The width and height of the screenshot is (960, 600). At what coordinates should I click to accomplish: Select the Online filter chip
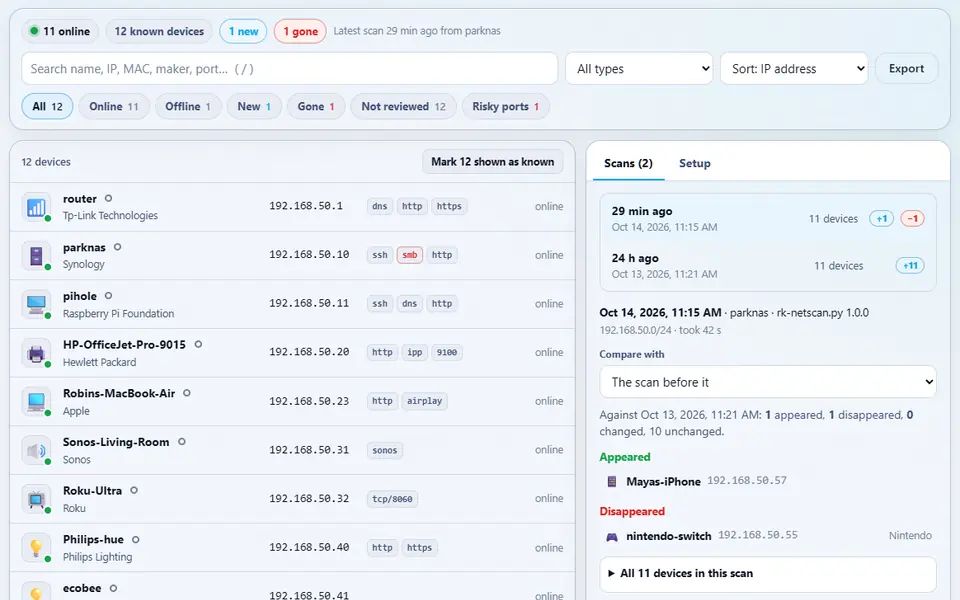[114, 107]
